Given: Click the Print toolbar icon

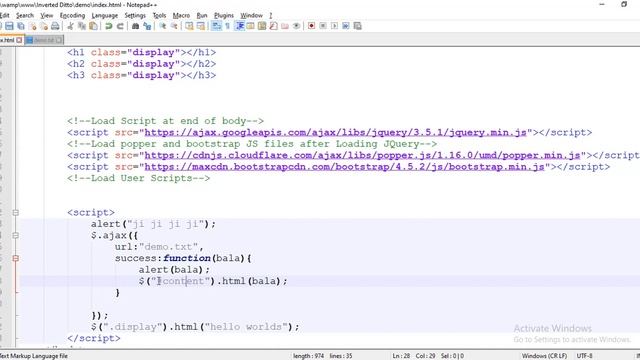Looking at the screenshot, I should point(55,26).
